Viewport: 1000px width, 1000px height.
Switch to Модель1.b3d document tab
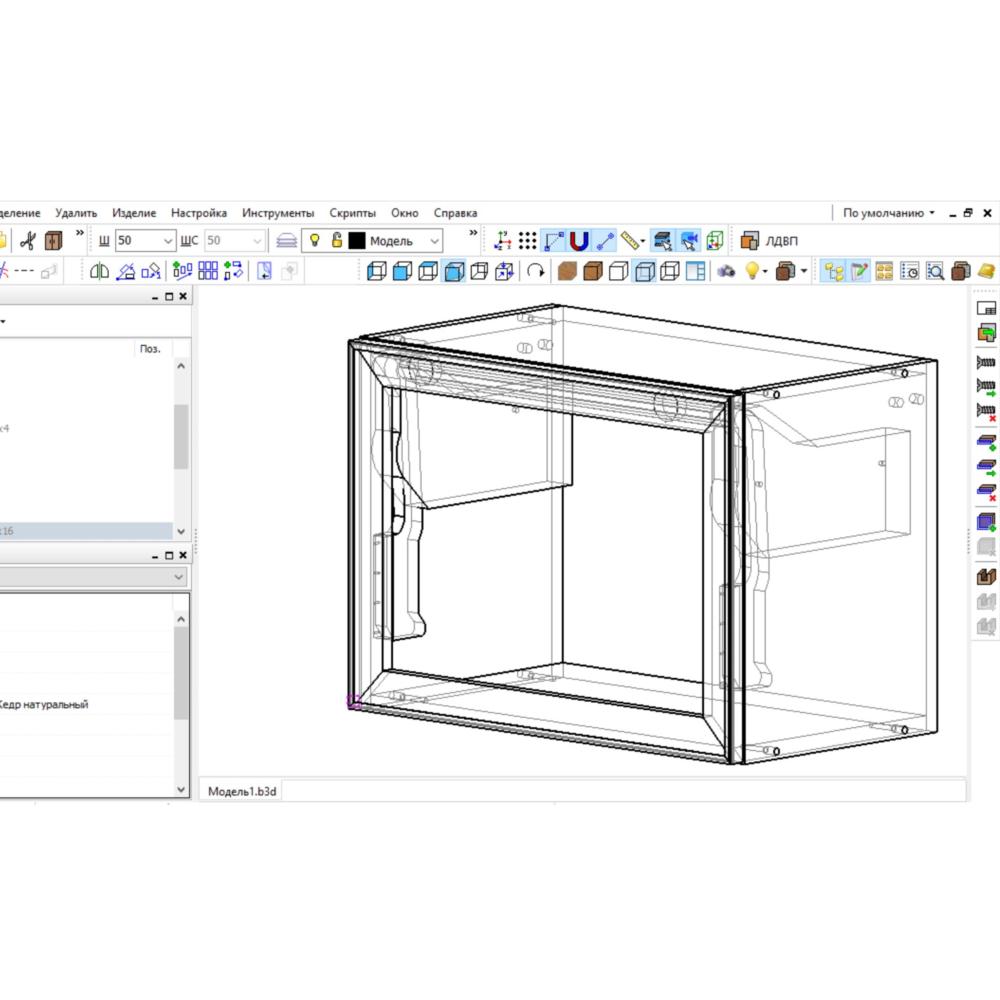pos(242,791)
